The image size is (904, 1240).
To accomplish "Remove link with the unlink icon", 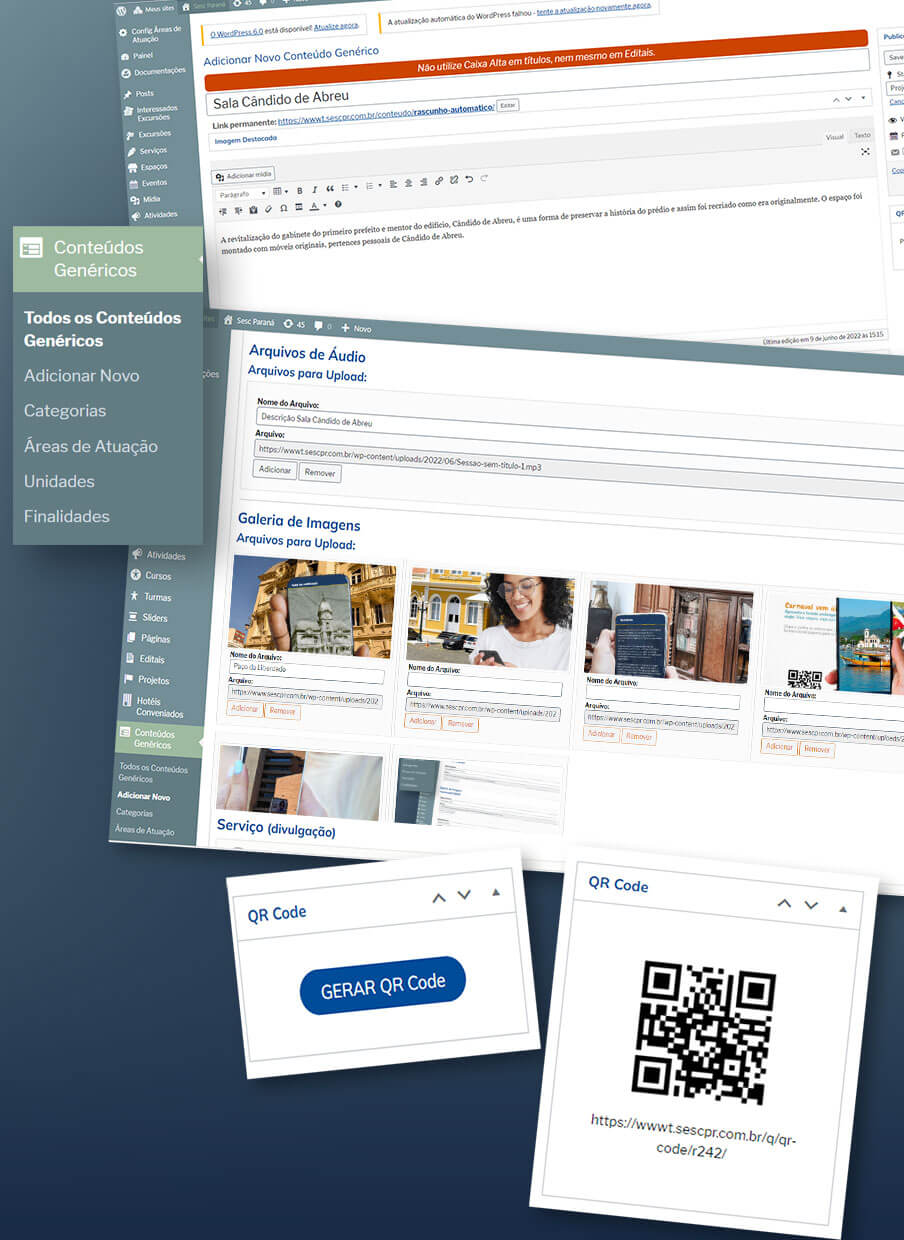I will (x=454, y=180).
